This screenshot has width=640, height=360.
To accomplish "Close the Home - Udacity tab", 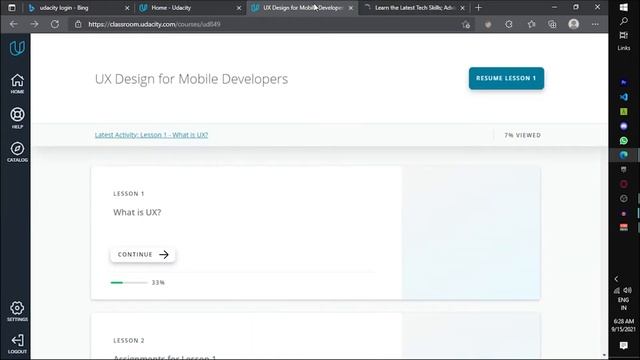I will (239, 8).
